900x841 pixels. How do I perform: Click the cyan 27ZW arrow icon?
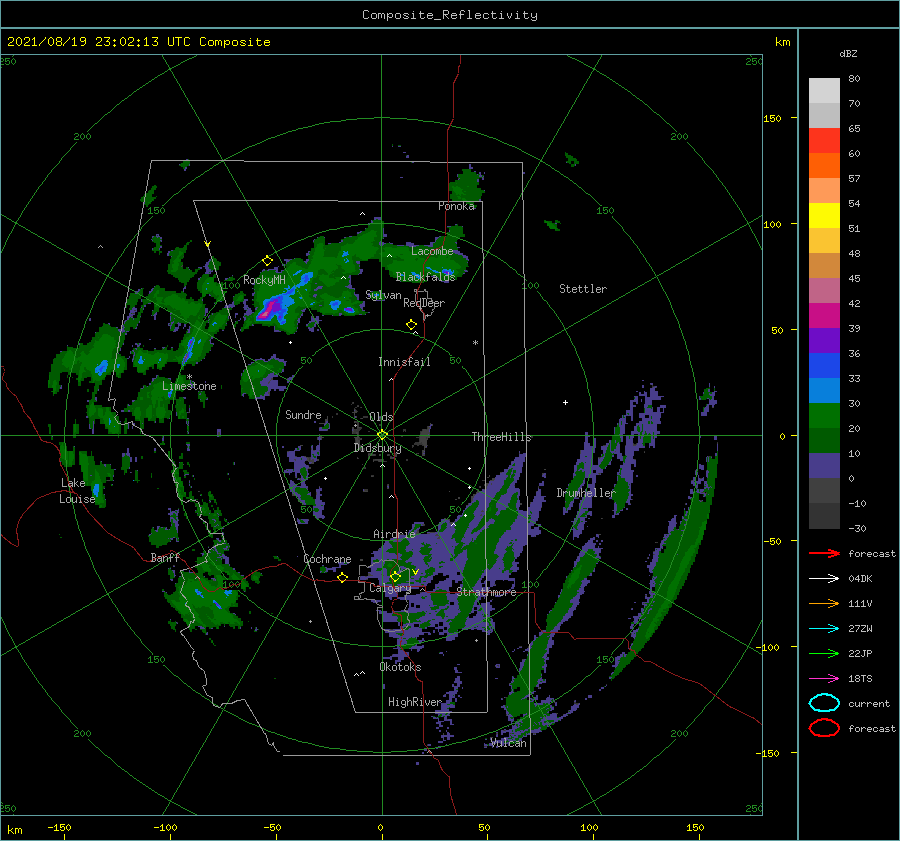(x=824, y=629)
